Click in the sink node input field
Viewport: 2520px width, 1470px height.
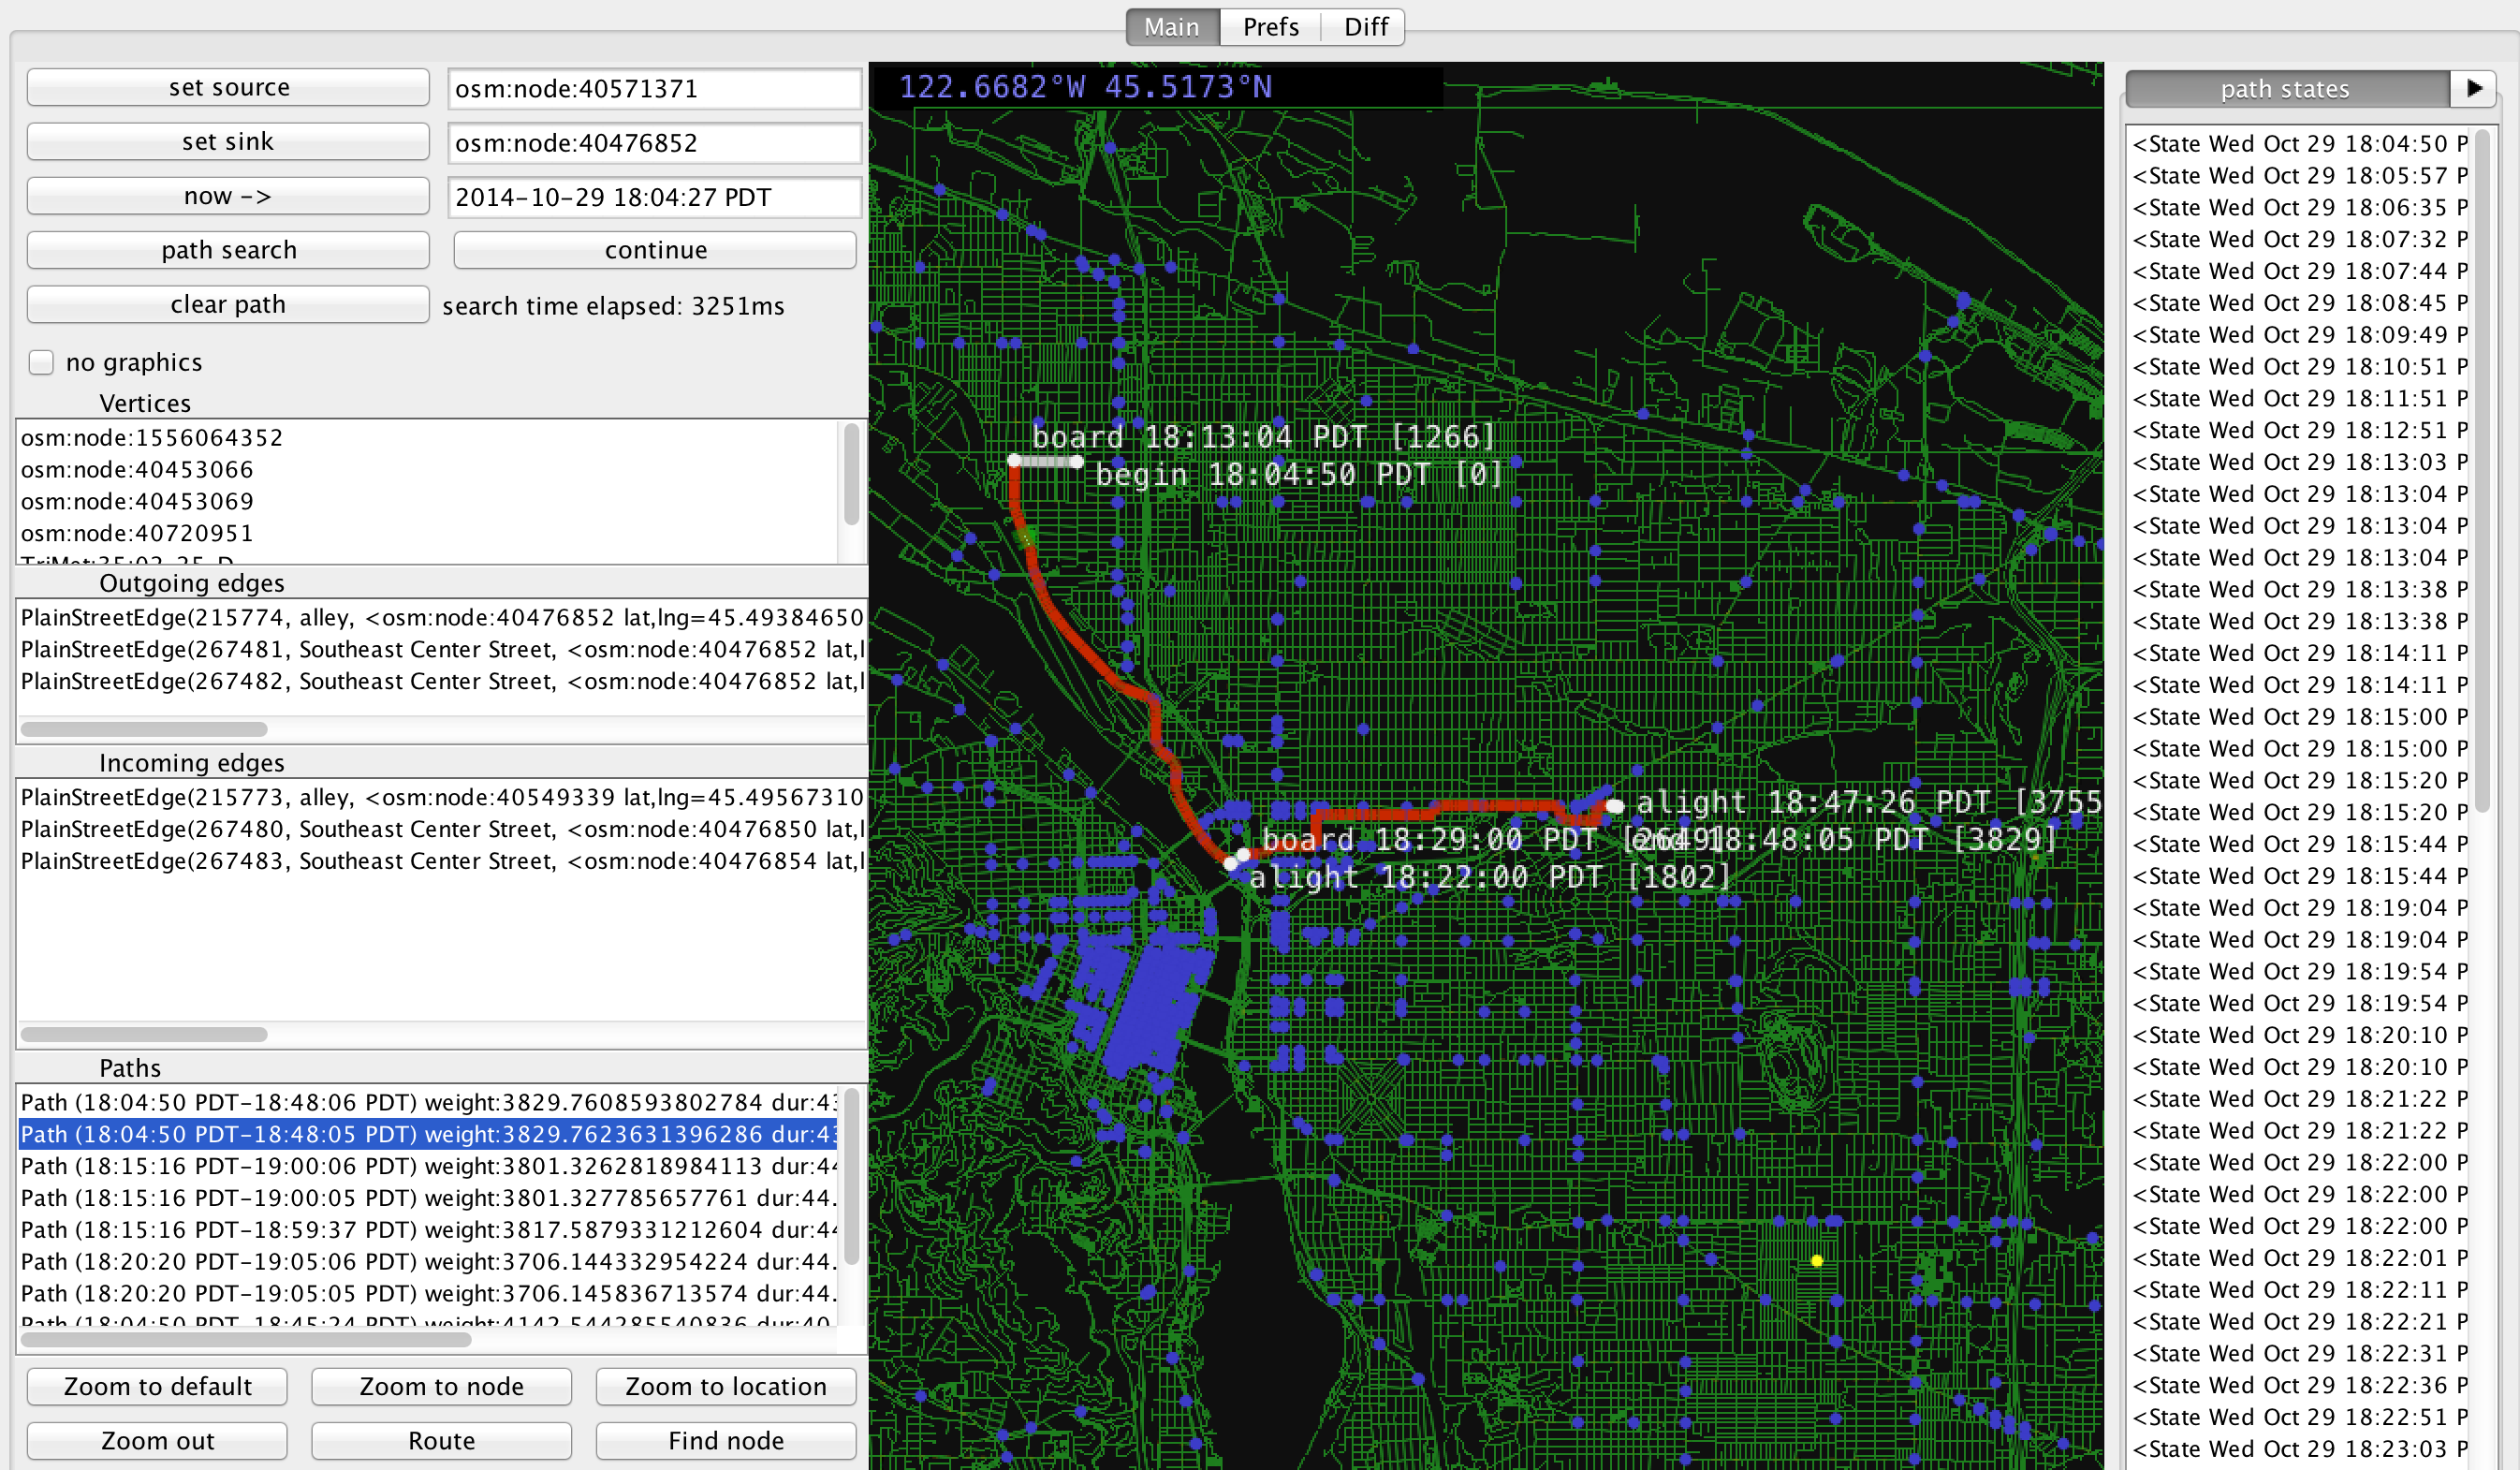point(654,143)
